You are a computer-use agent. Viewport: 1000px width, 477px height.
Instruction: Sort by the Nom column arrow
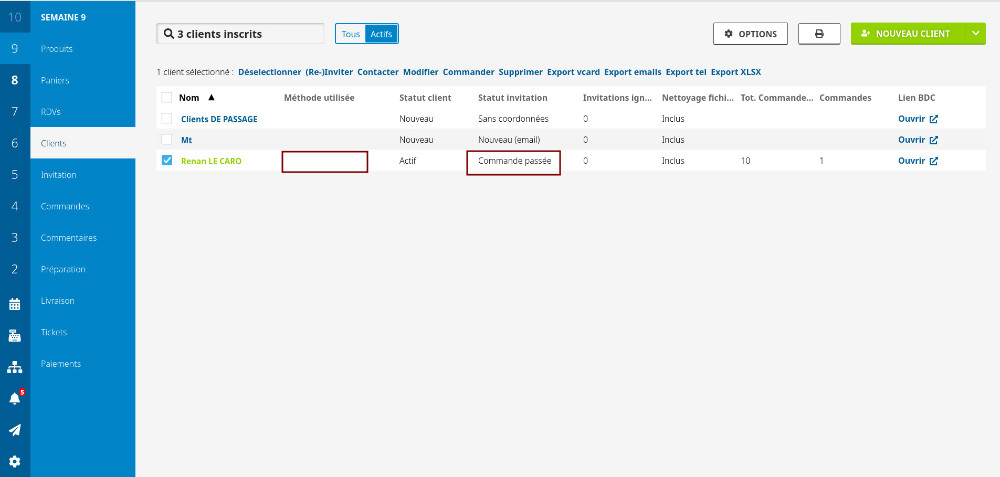211,98
